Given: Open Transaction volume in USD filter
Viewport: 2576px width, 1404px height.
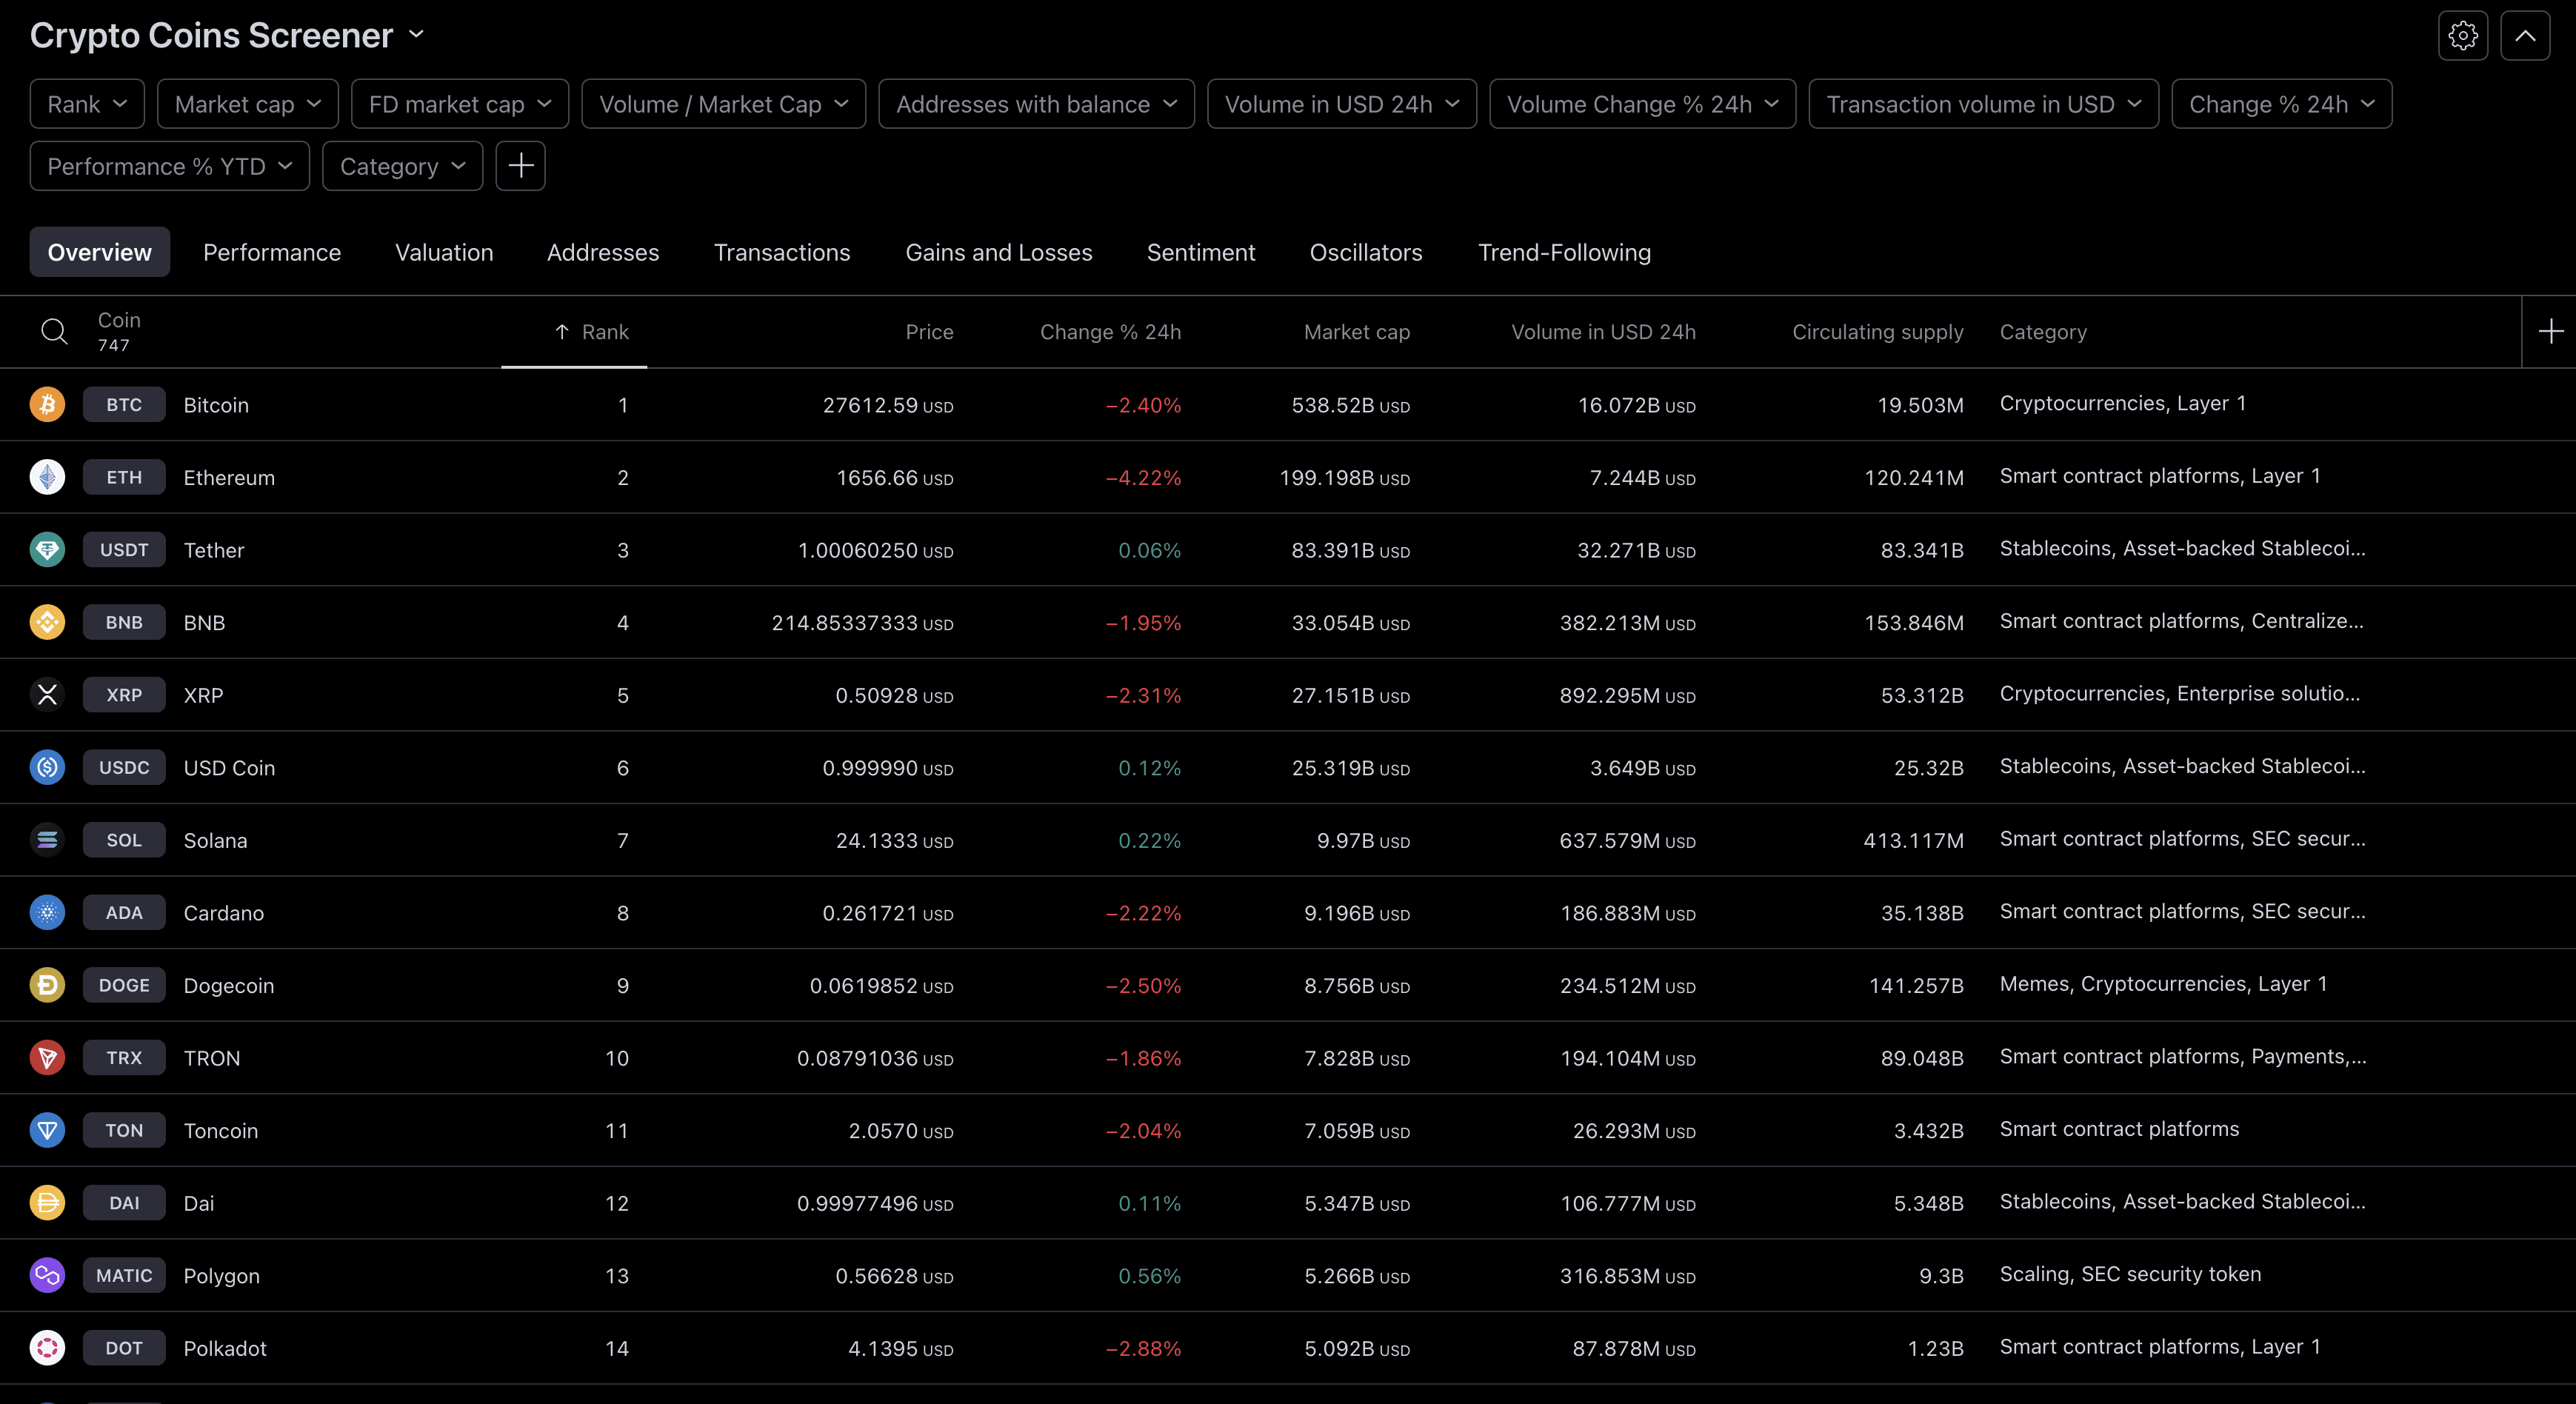Looking at the screenshot, I should (1984, 104).
